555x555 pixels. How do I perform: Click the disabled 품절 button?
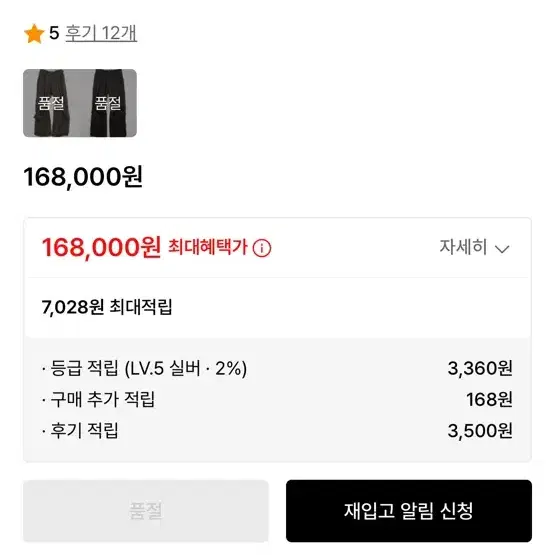(146, 510)
